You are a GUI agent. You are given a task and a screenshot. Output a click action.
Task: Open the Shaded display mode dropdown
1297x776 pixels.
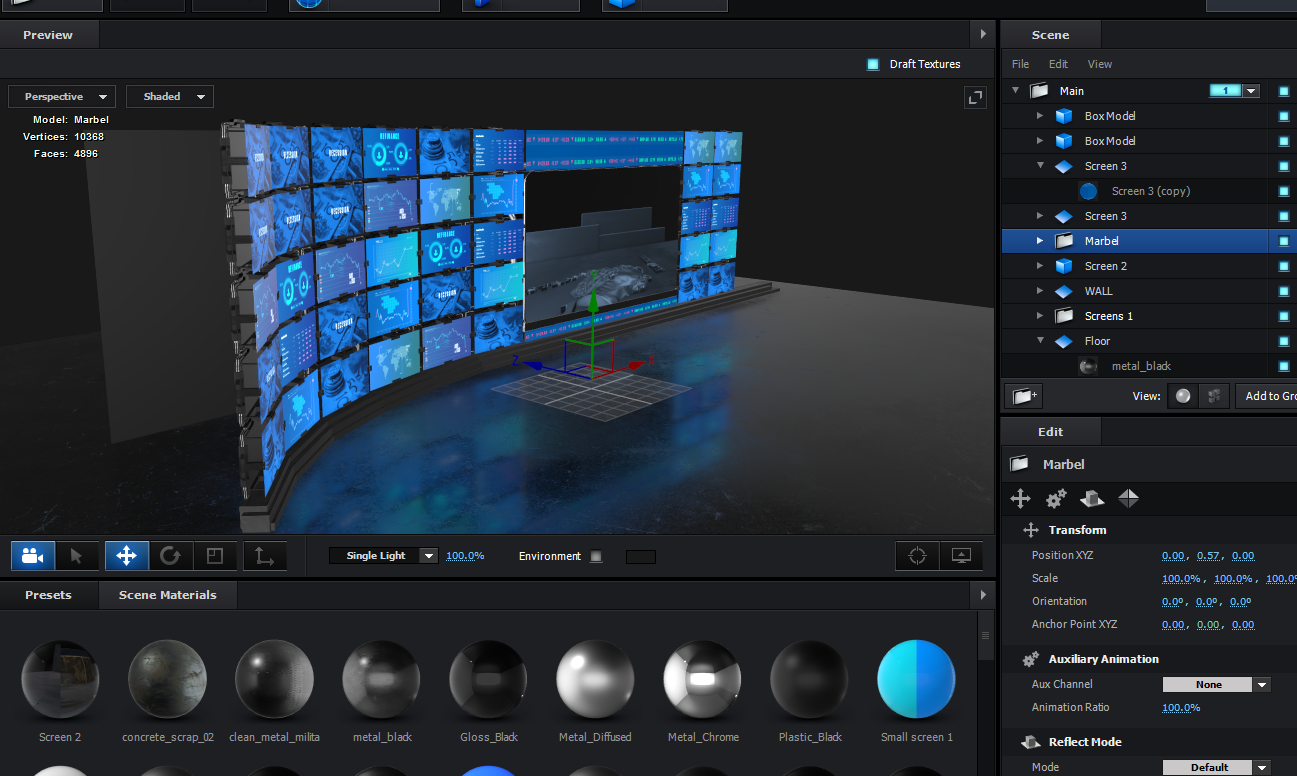[170, 97]
